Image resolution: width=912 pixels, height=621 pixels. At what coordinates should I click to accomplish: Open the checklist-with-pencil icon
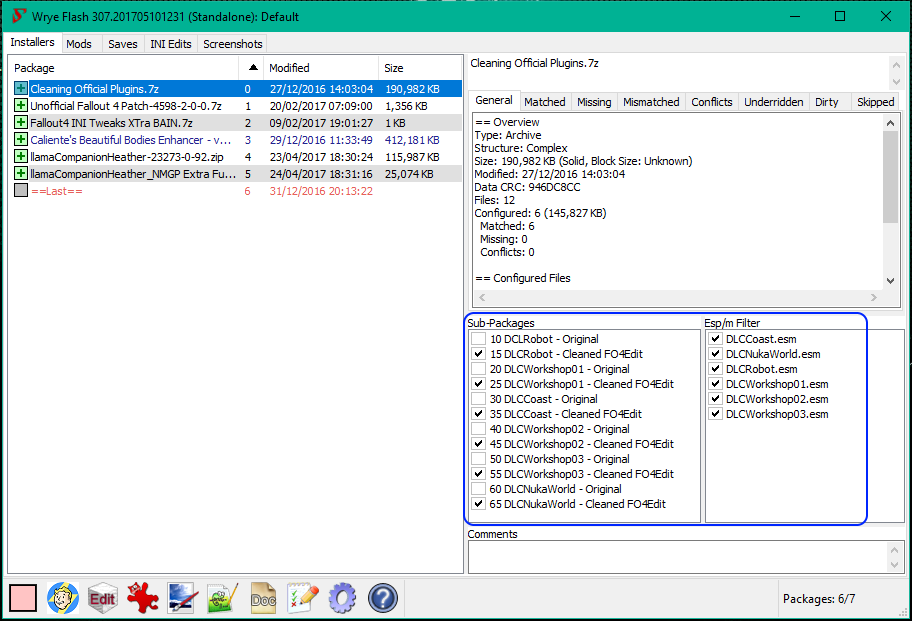click(x=303, y=598)
